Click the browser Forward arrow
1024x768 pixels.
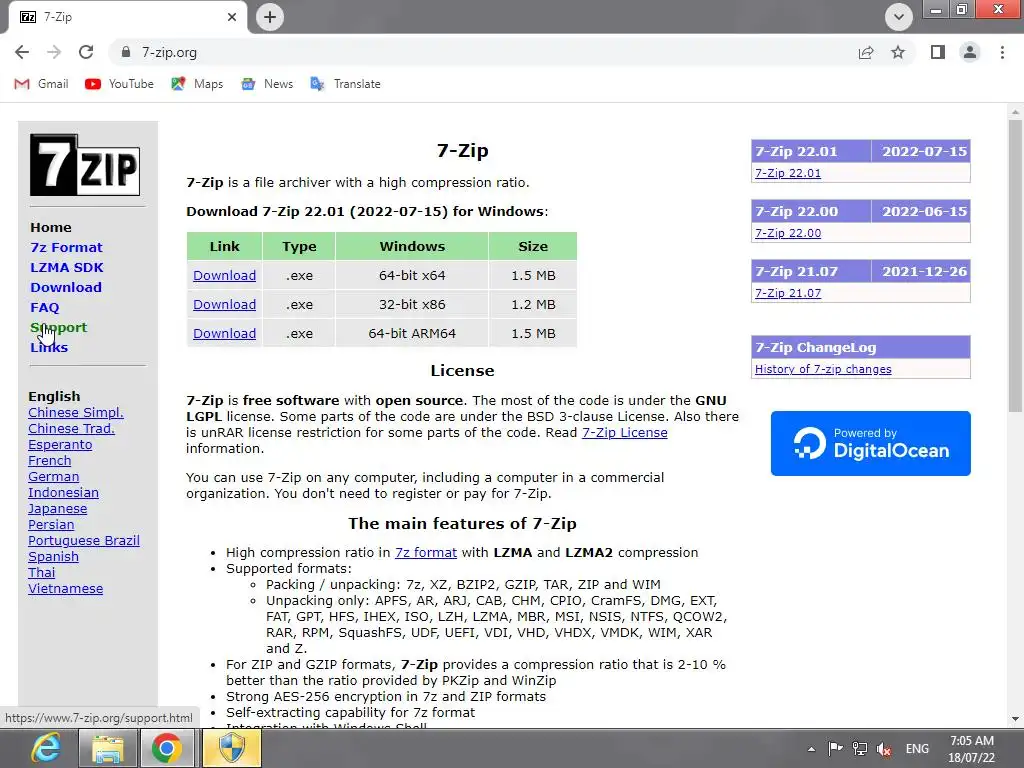54,52
